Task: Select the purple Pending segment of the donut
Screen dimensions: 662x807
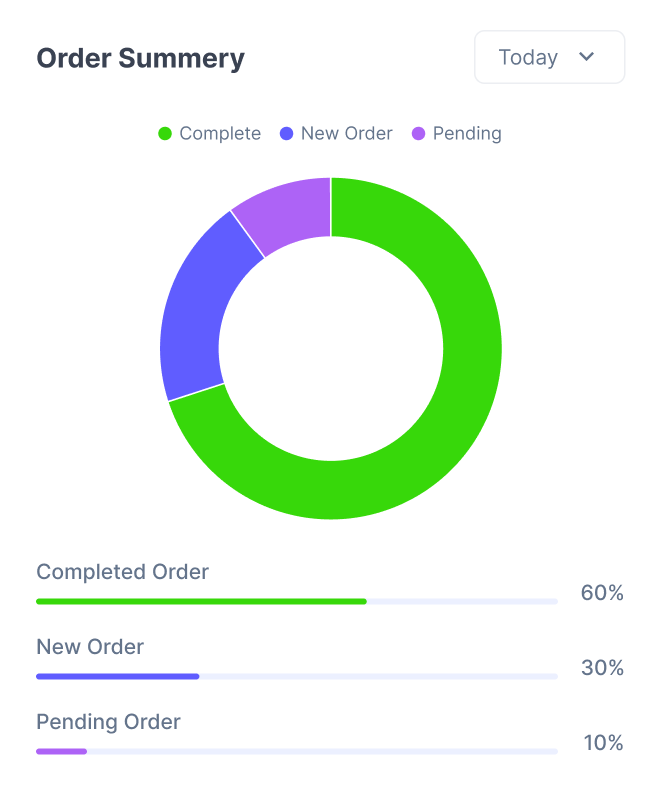Action: [290, 210]
